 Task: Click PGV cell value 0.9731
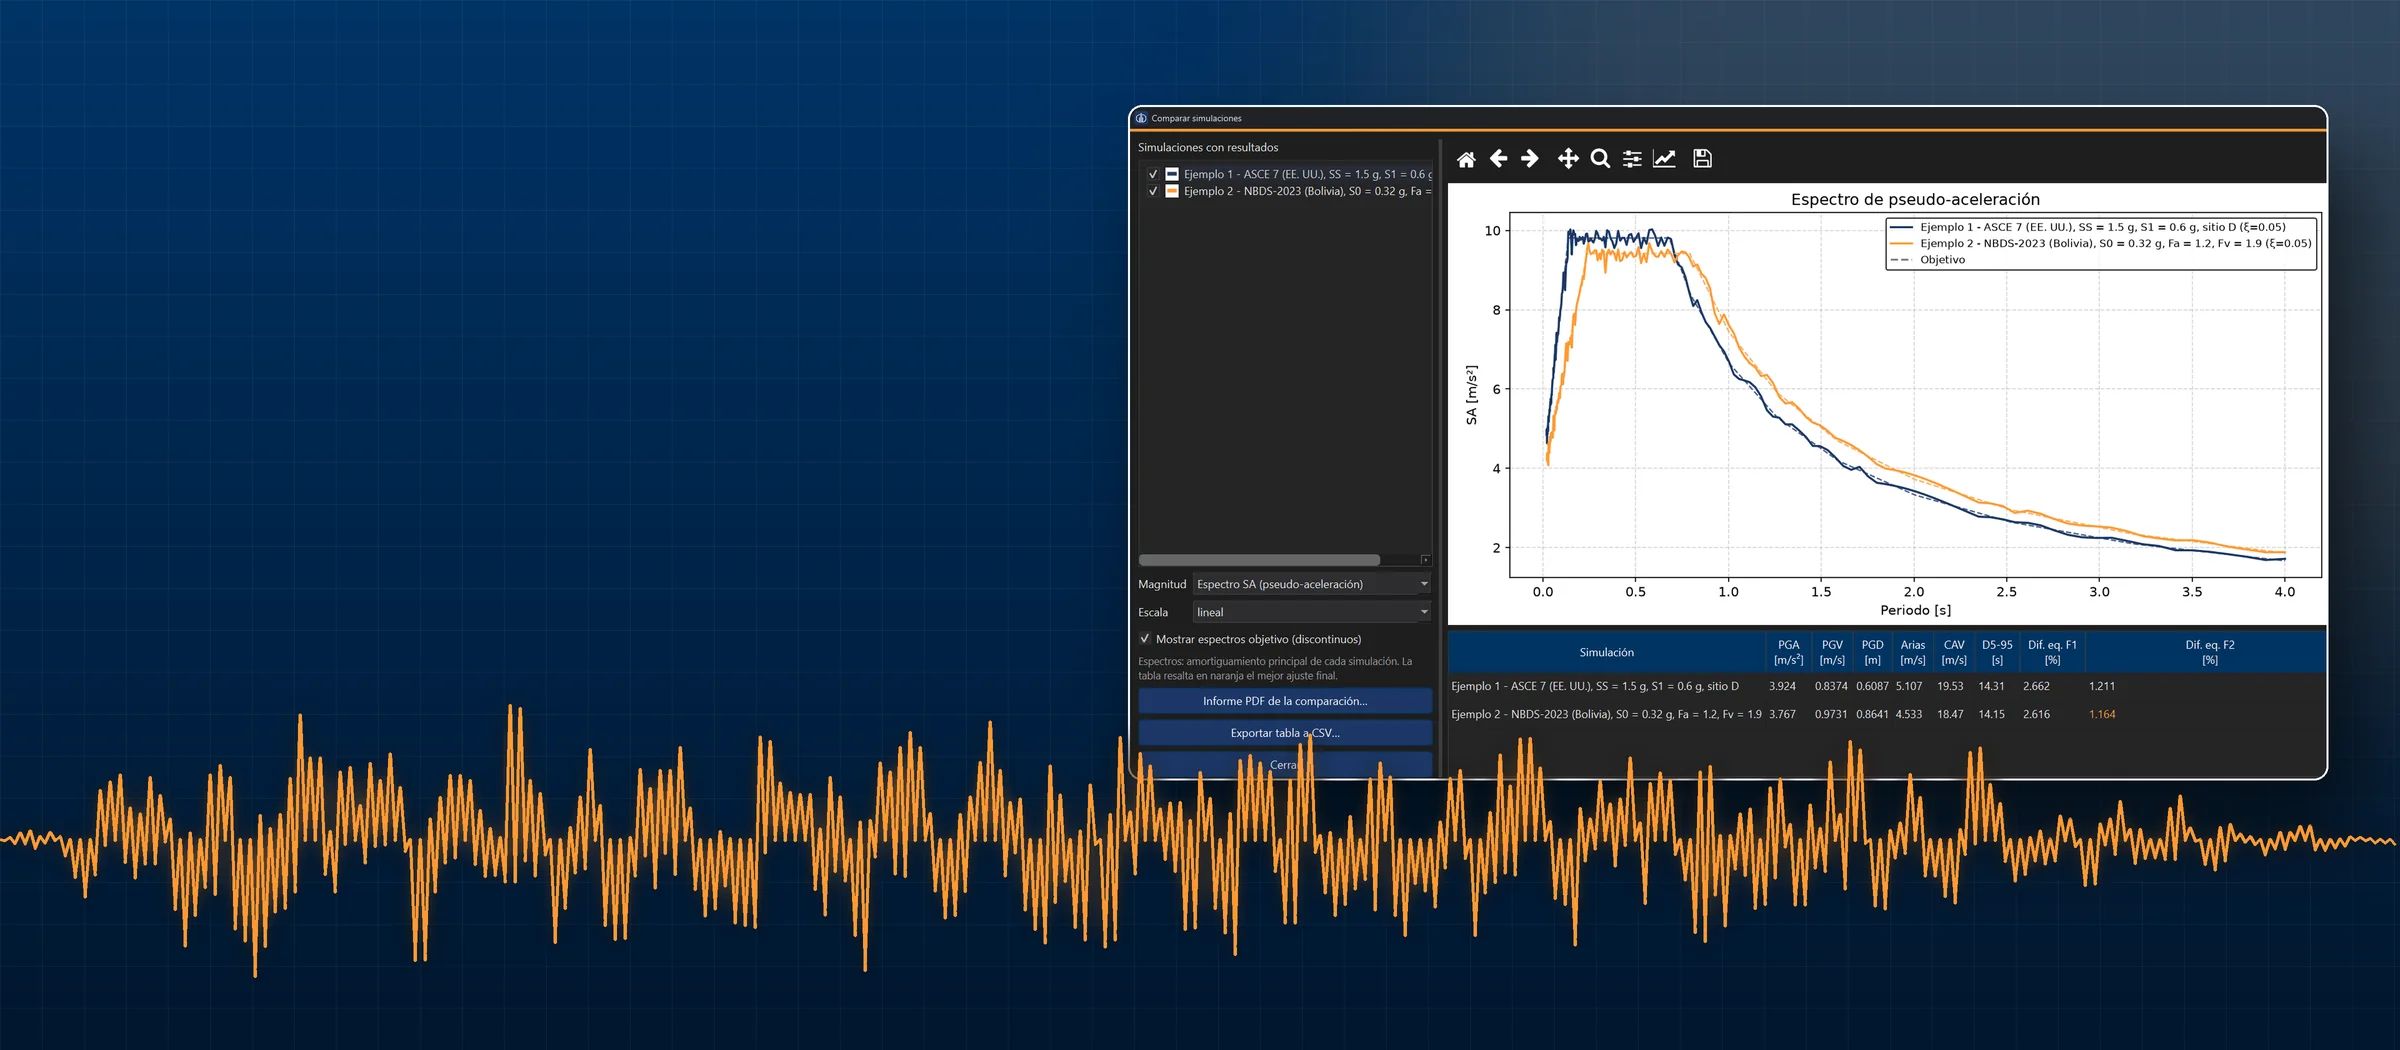point(1831,714)
